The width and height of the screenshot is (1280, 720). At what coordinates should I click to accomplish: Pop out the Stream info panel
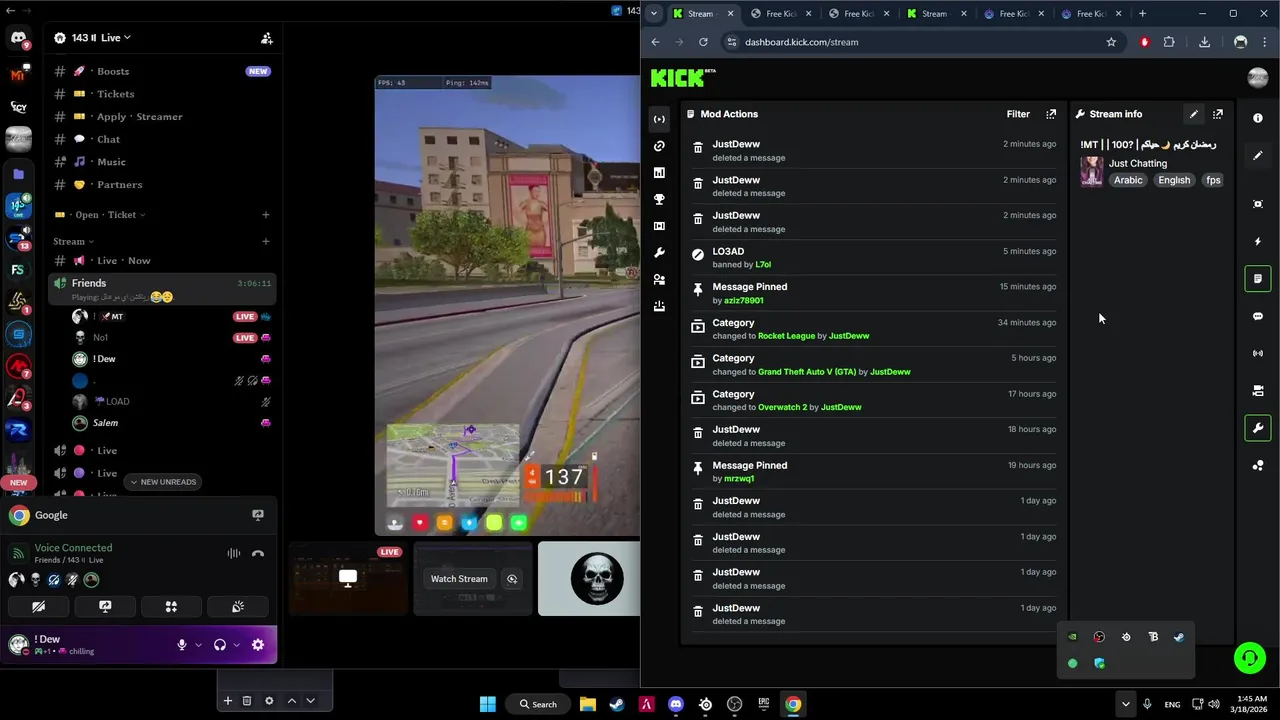pos(1218,114)
